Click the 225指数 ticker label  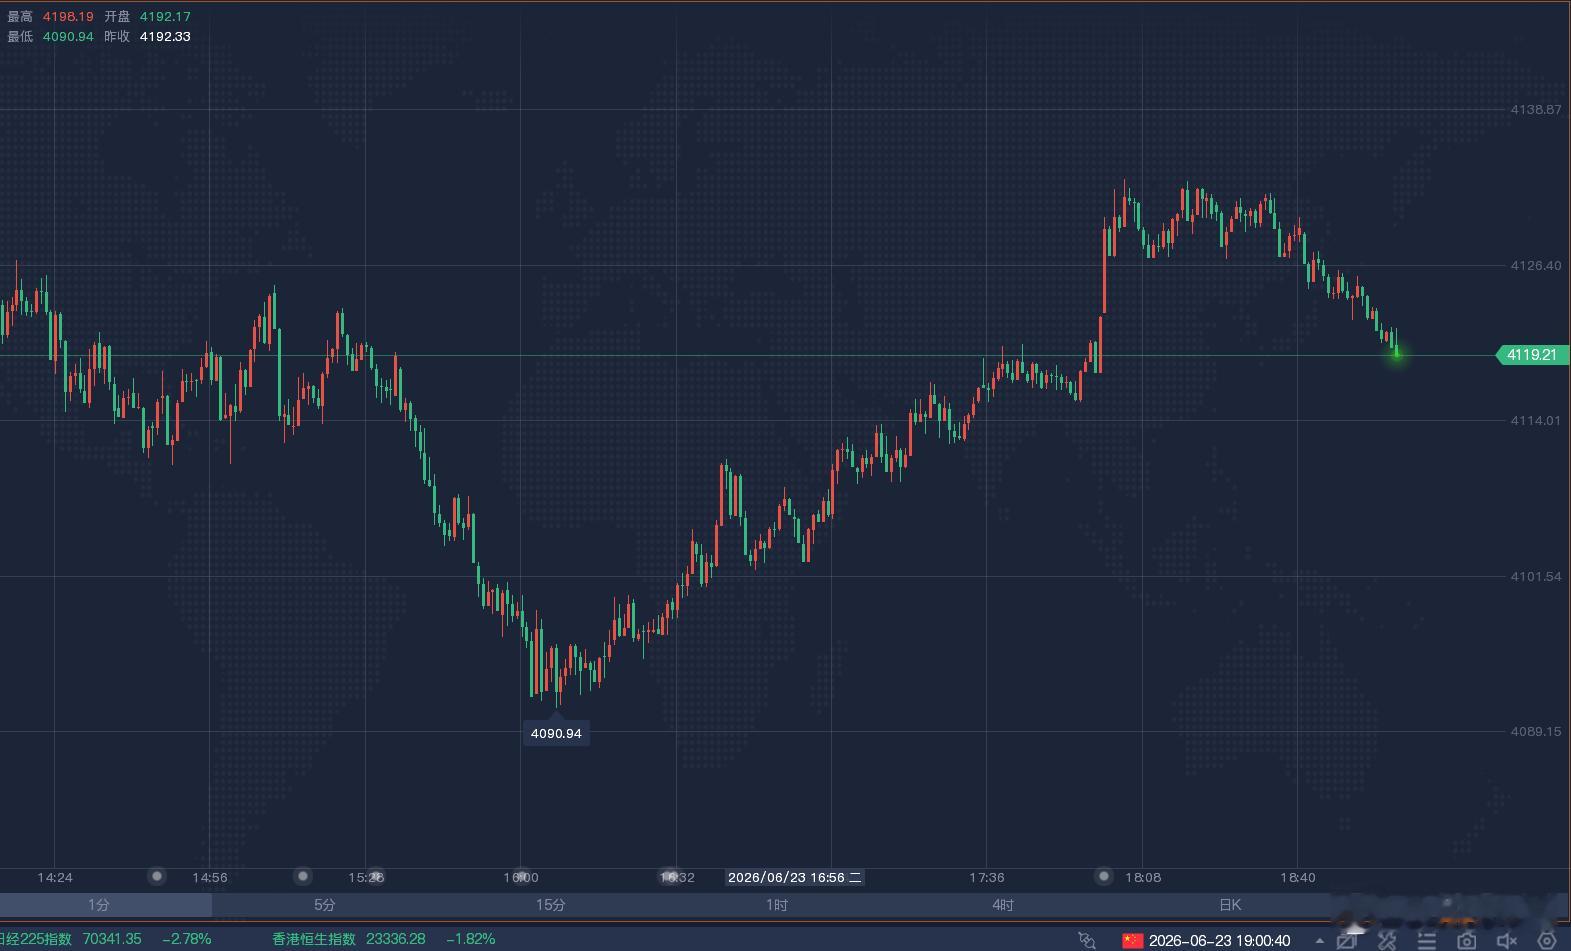point(36,939)
